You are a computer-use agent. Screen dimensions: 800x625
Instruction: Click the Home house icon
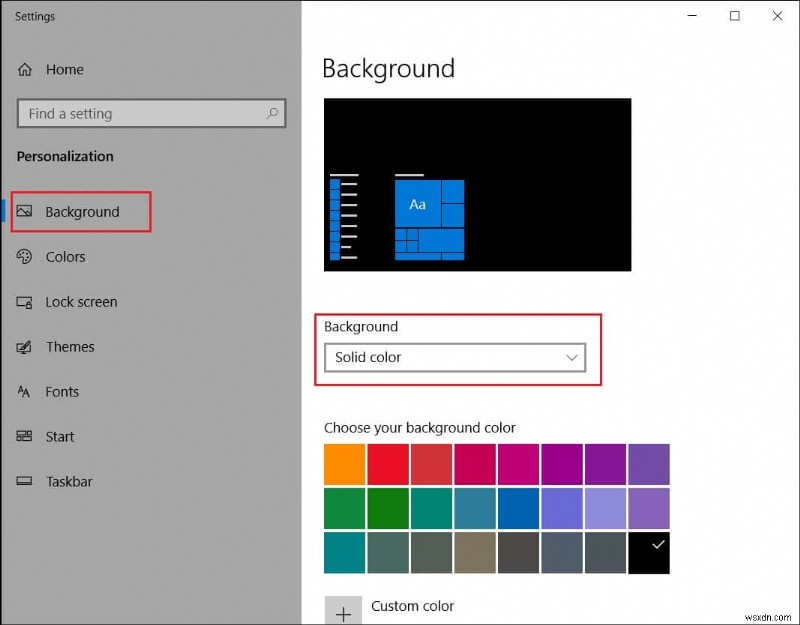click(24, 69)
